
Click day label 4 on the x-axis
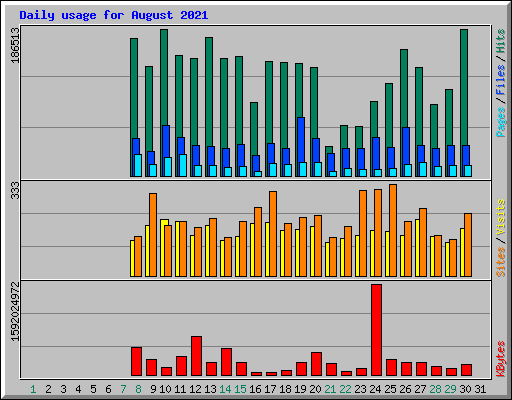tap(78, 389)
